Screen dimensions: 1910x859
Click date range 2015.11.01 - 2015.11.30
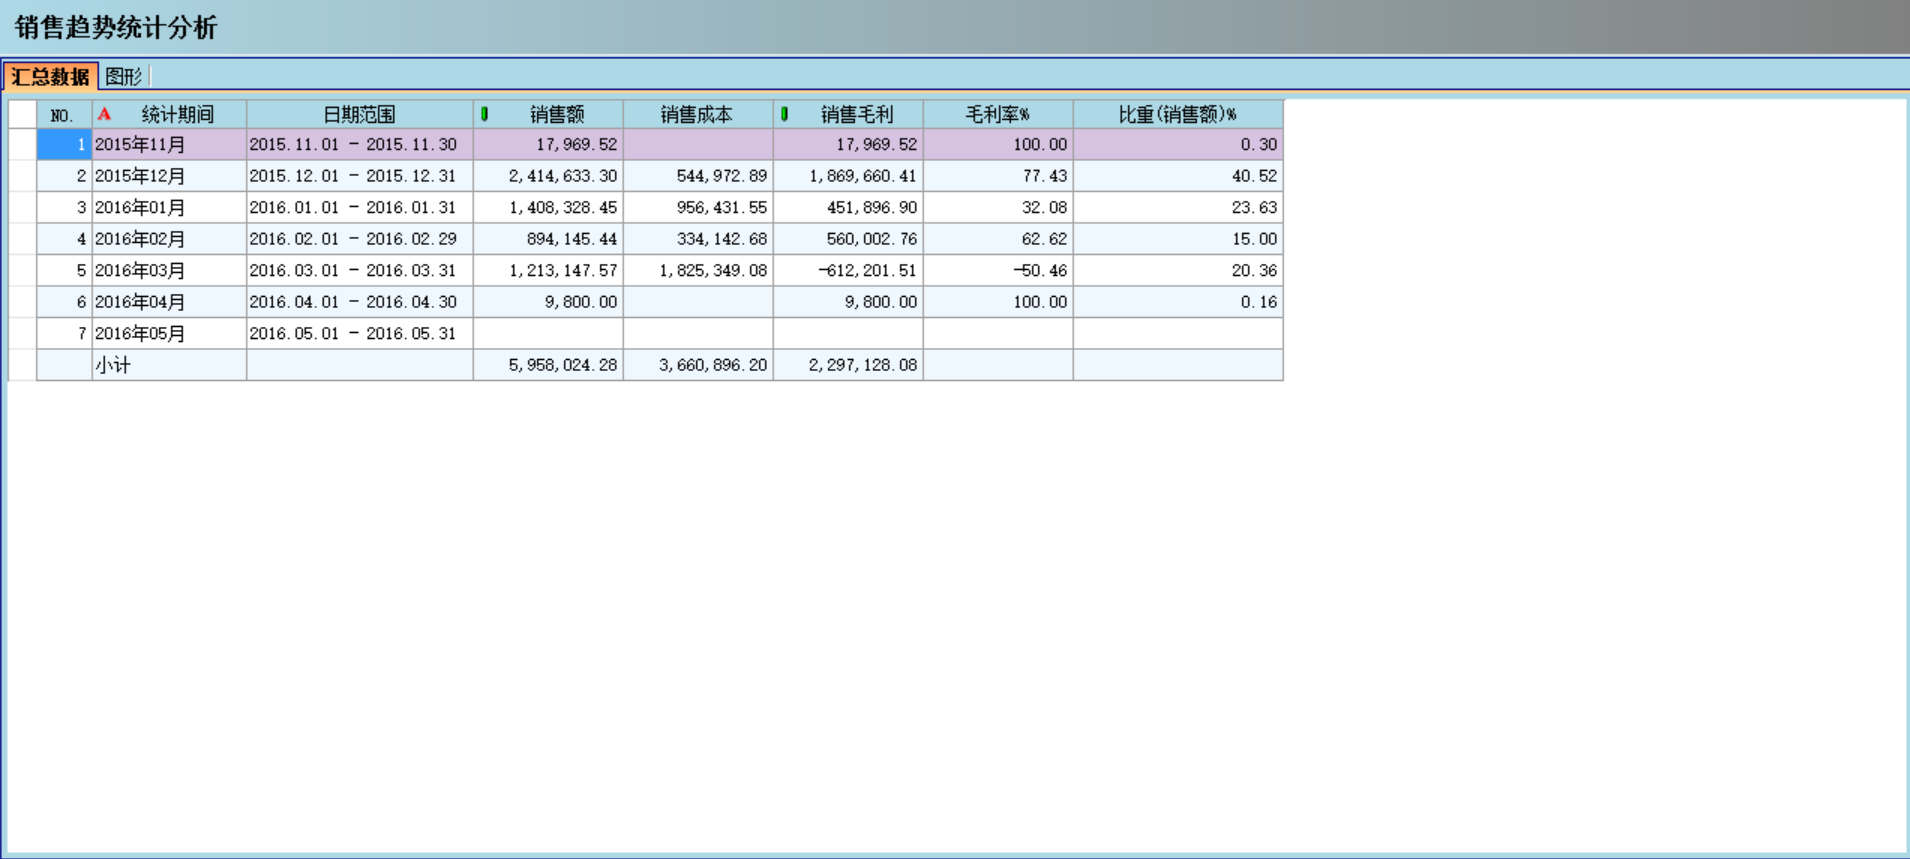click(x=360, y=144)
